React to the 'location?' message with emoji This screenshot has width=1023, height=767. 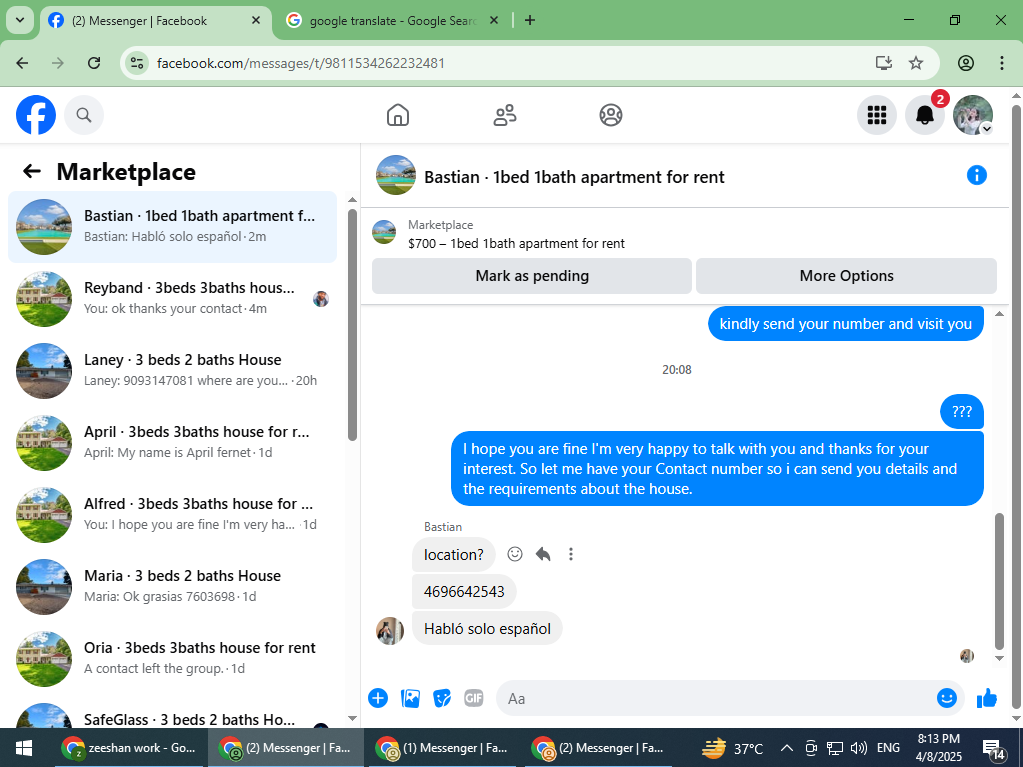coord(515,554)
